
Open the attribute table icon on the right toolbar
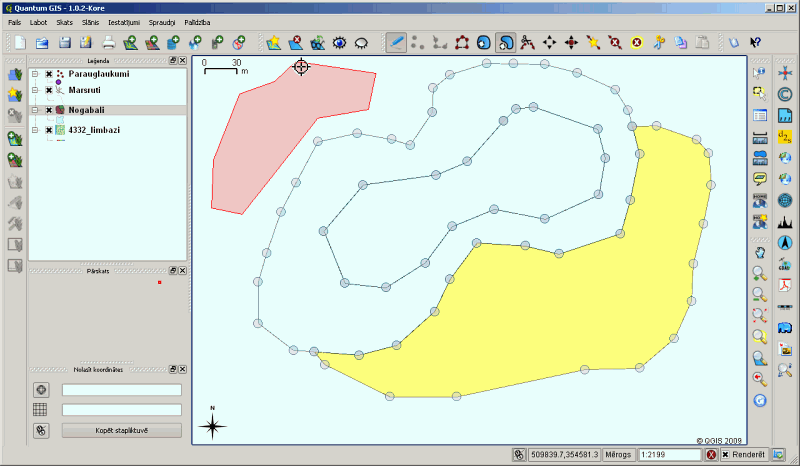pos(760,115)
